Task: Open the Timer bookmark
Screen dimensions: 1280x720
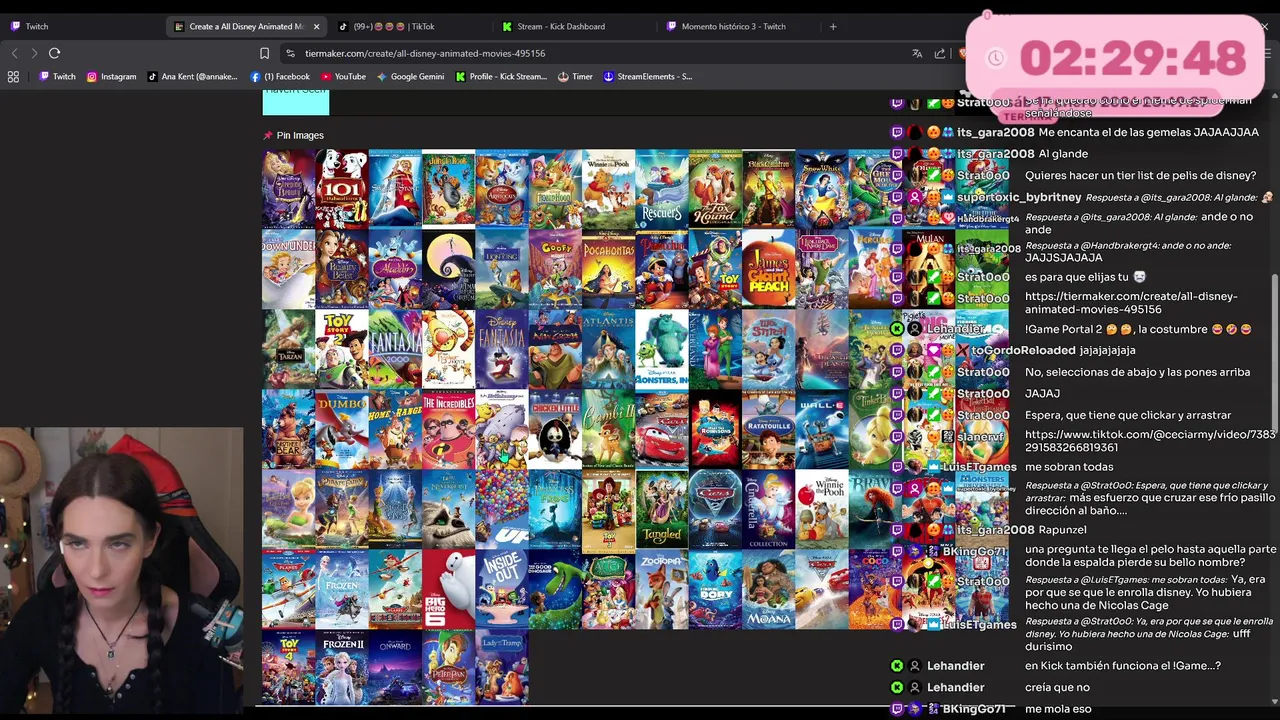Action: click(575, 76)
